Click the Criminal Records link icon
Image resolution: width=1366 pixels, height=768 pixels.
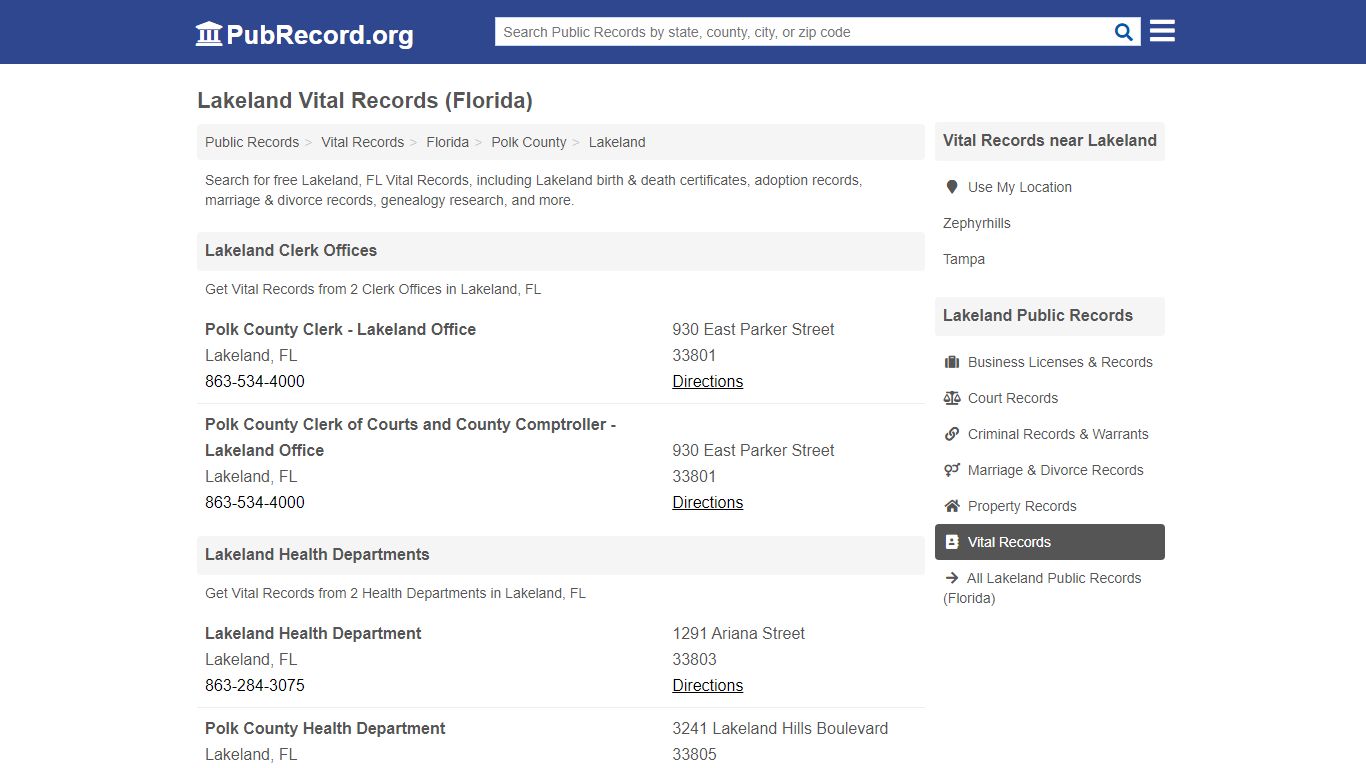tap(952, 434)
